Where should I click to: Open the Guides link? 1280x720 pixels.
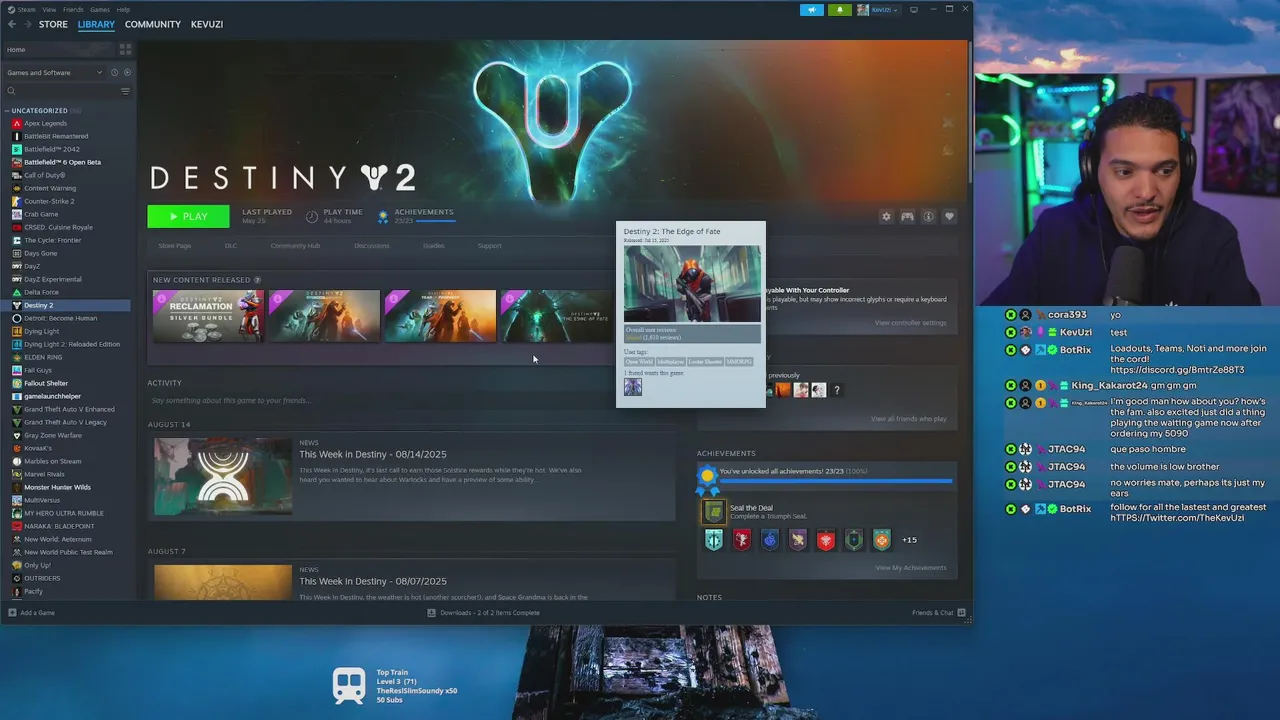tap(434, 246)
